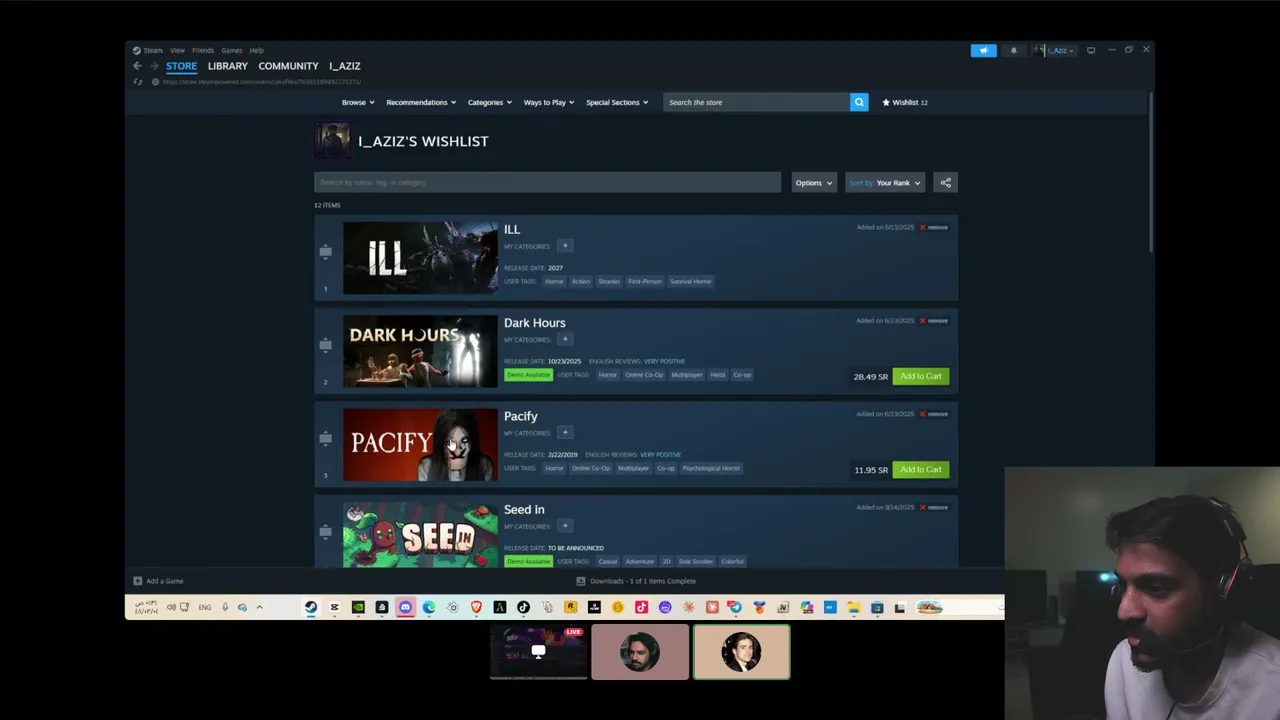The height and width of the screenshot is (720, 1280).
Task: Open the Categories dropdown
Action: click(x=490, y=102)
